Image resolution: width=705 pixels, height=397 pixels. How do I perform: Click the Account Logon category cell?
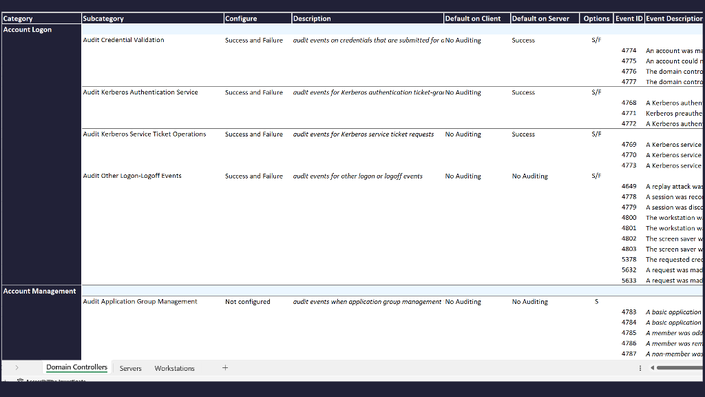[41, 30]
